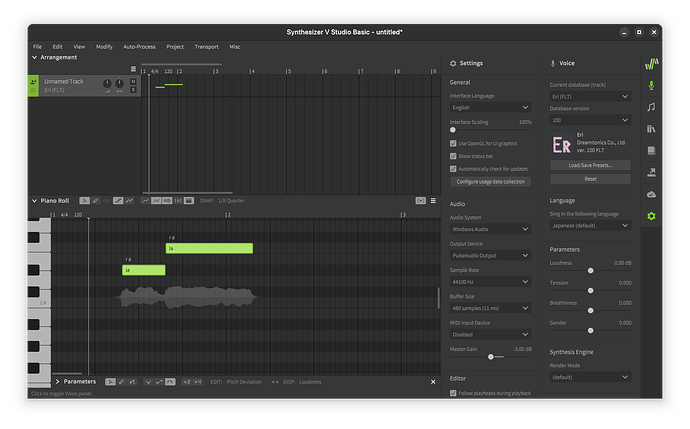The image size is (690, 429).
Task: Open the Edit menu
Action: tap(58, 47)
